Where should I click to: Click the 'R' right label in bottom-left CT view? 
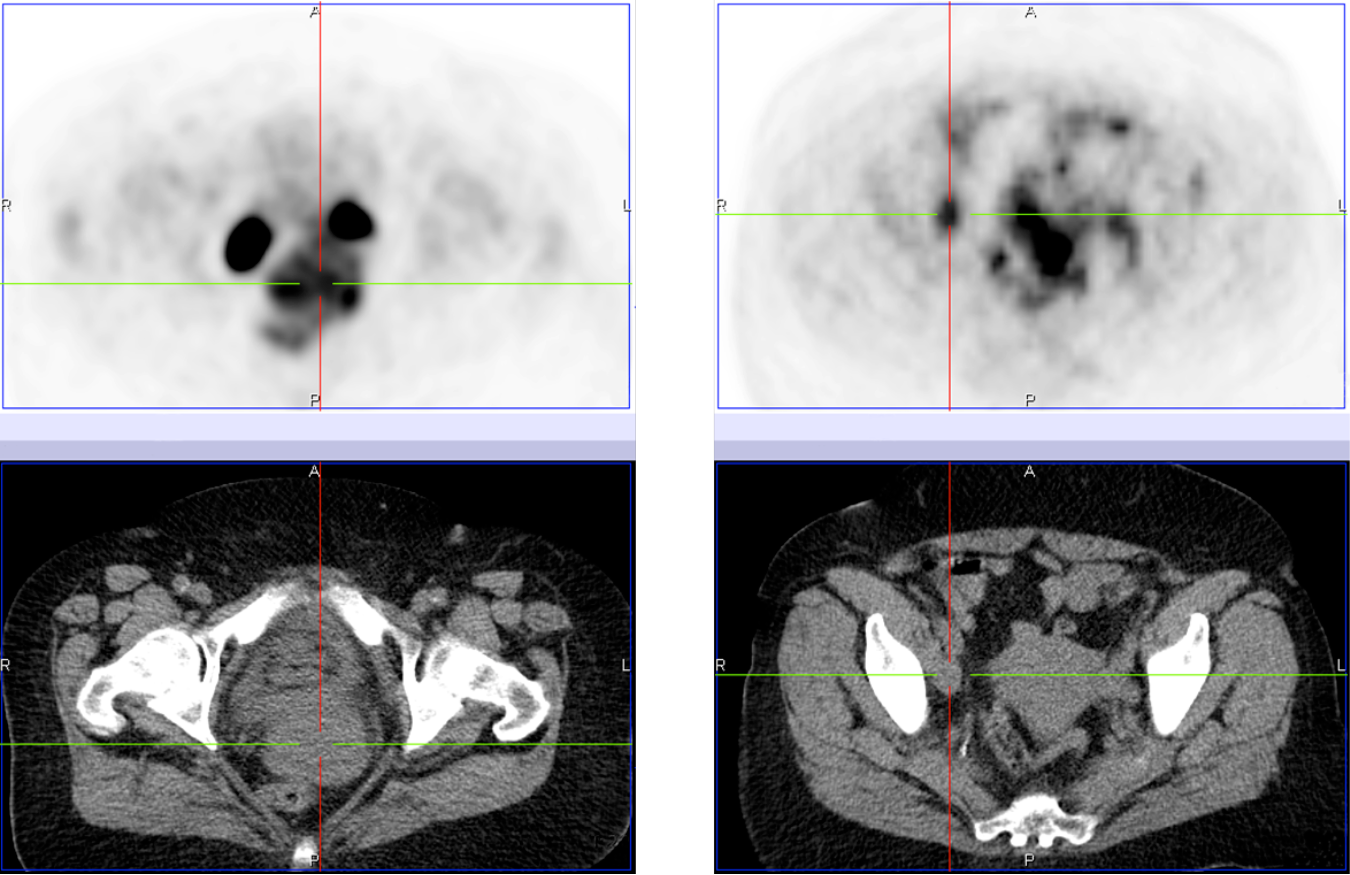point(6,665)
